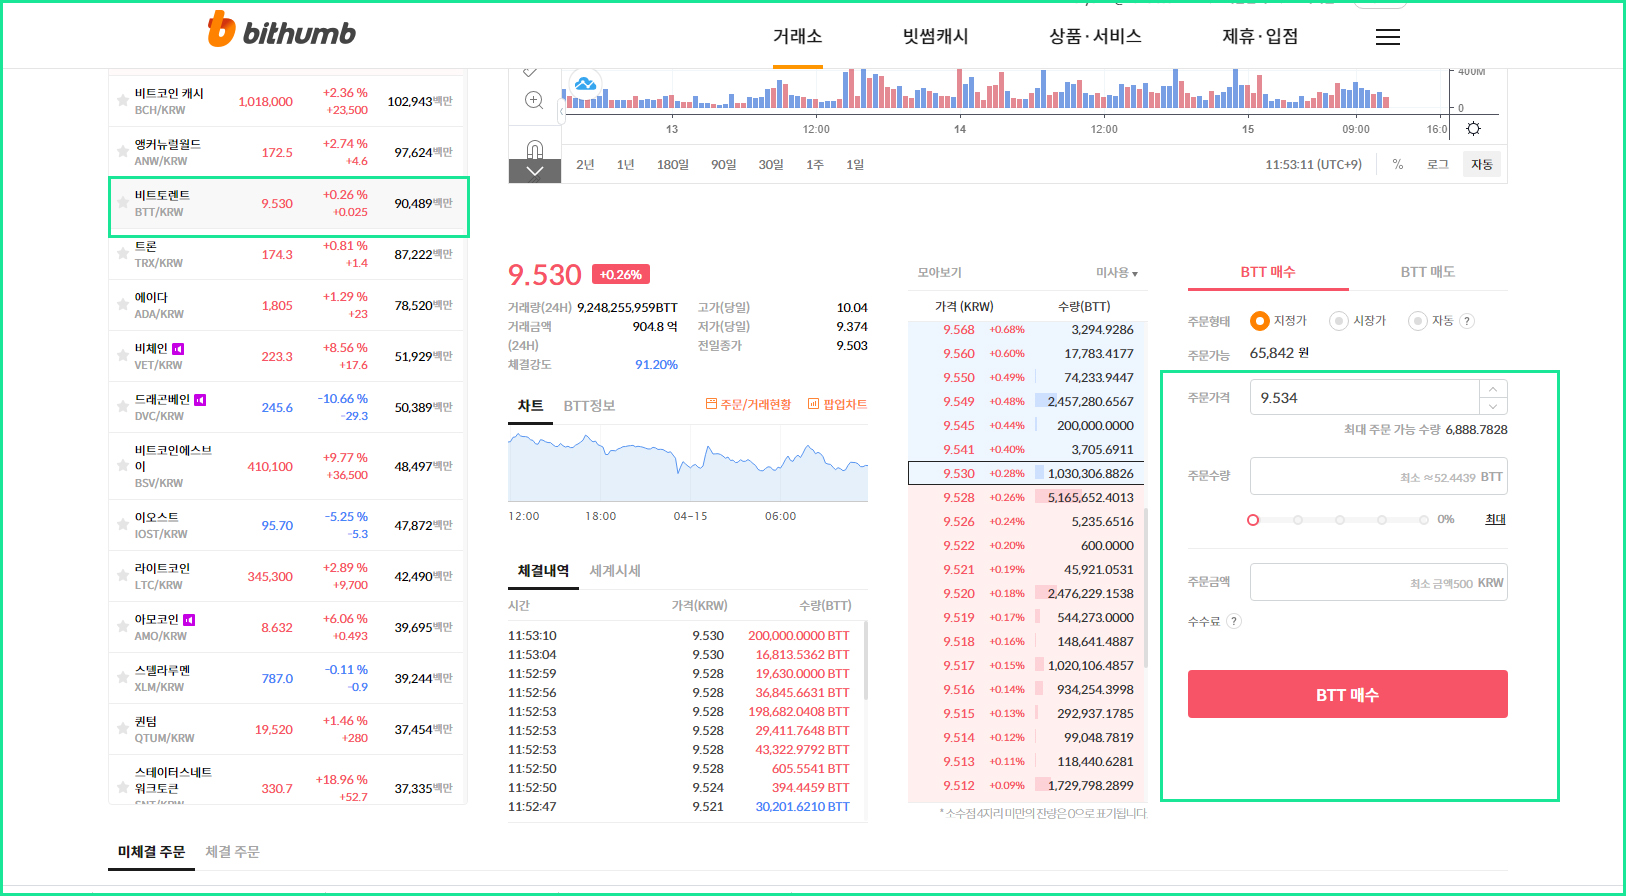
Task: Toggle percent scale on chart
Action: pos(1398,164)
